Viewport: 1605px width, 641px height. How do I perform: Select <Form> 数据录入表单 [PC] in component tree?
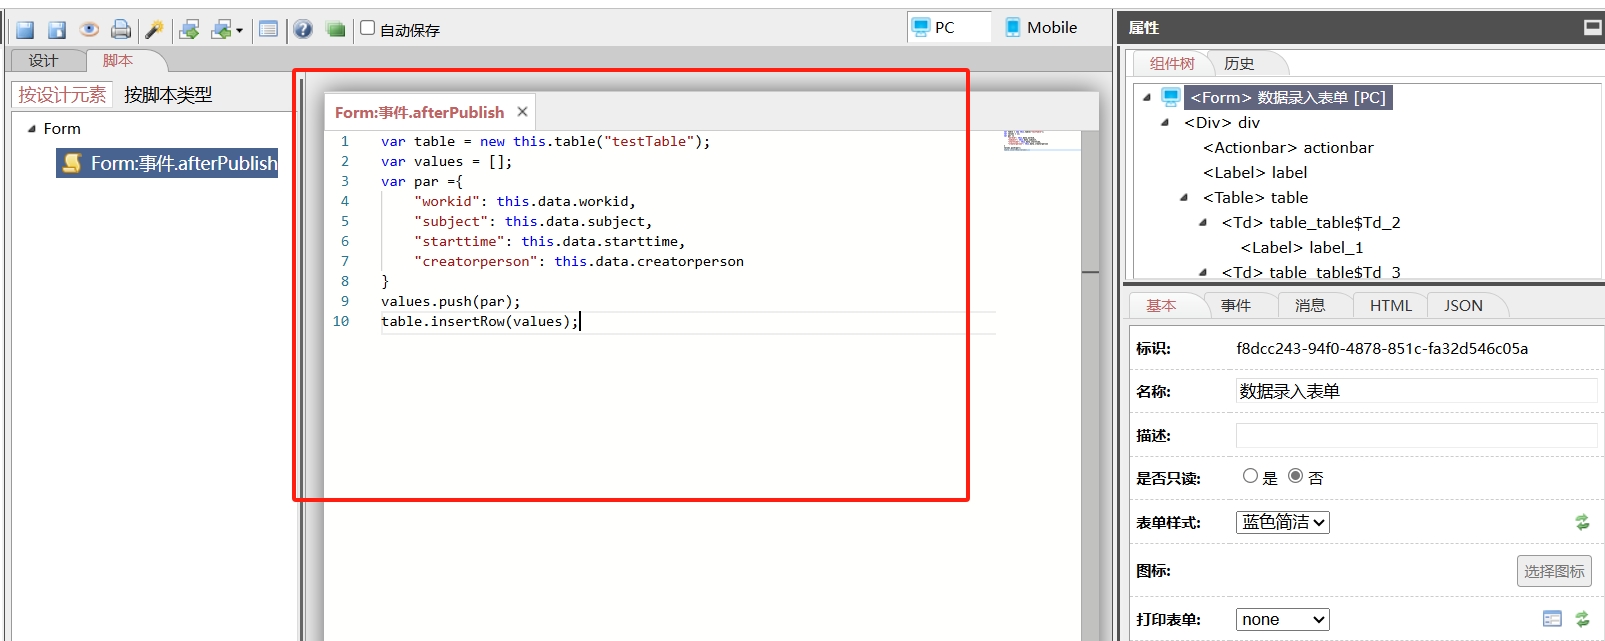[1288, 97]
